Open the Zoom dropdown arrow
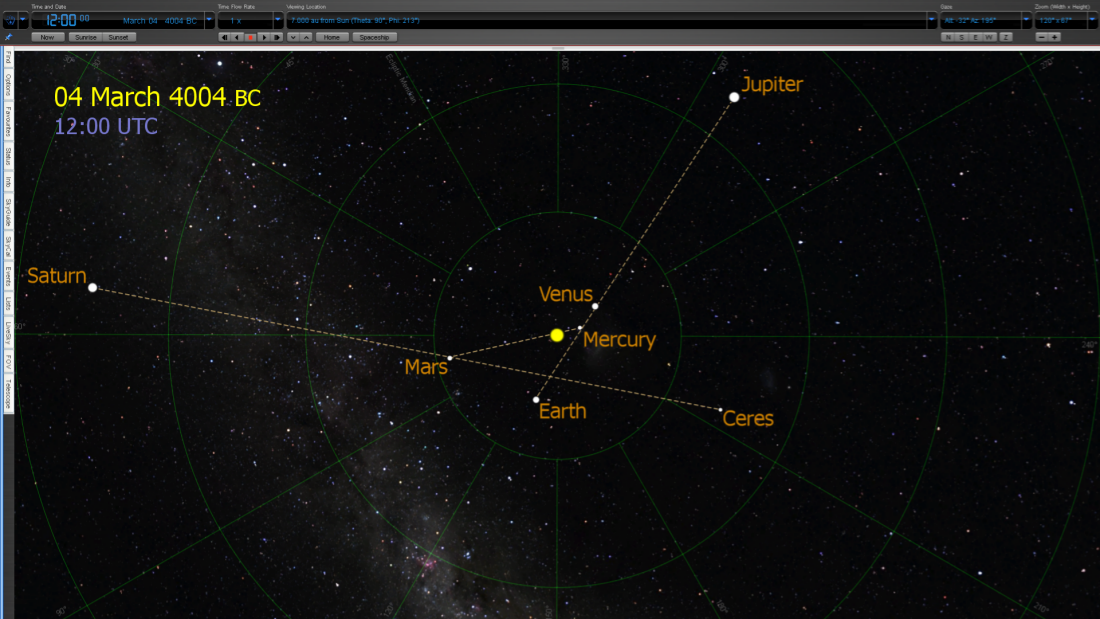The image size is (1100, 619). coord(1092,20)
